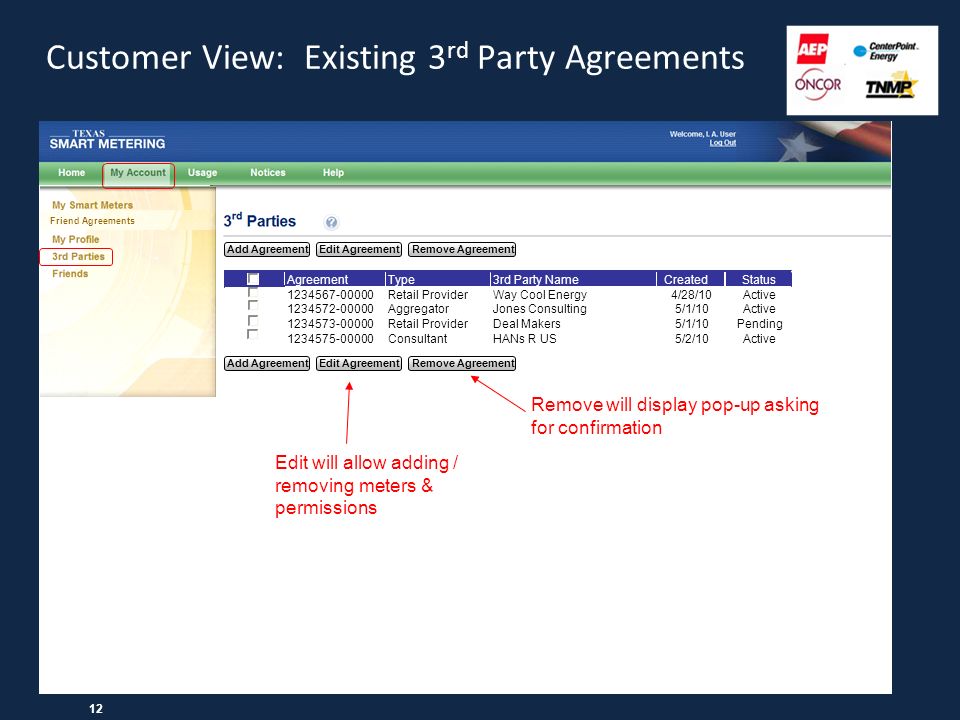This screenshot has width=960, height=720.
Task: Open Friend Agreements in sidebar
Action: coord(92,221)
